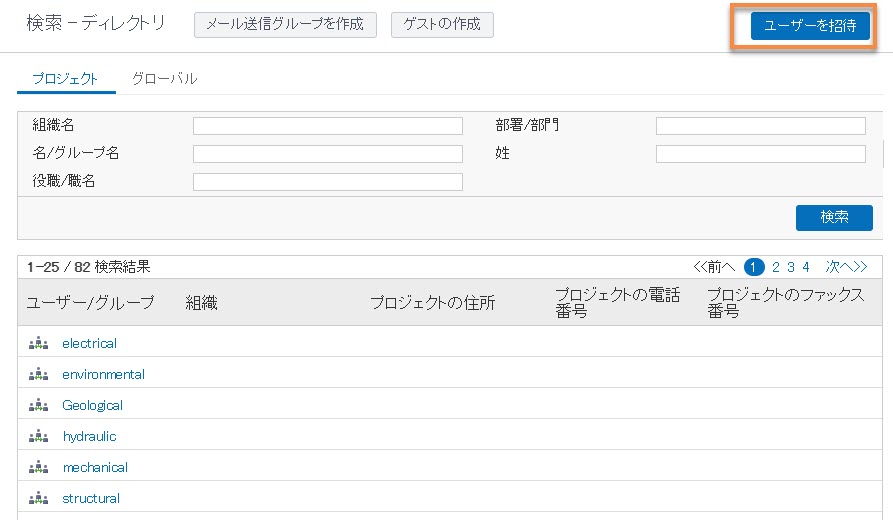Viewport: 893px width, 520px height.
Task: Click 次へ>> to view next page
Action: click(x=845, y=267)
